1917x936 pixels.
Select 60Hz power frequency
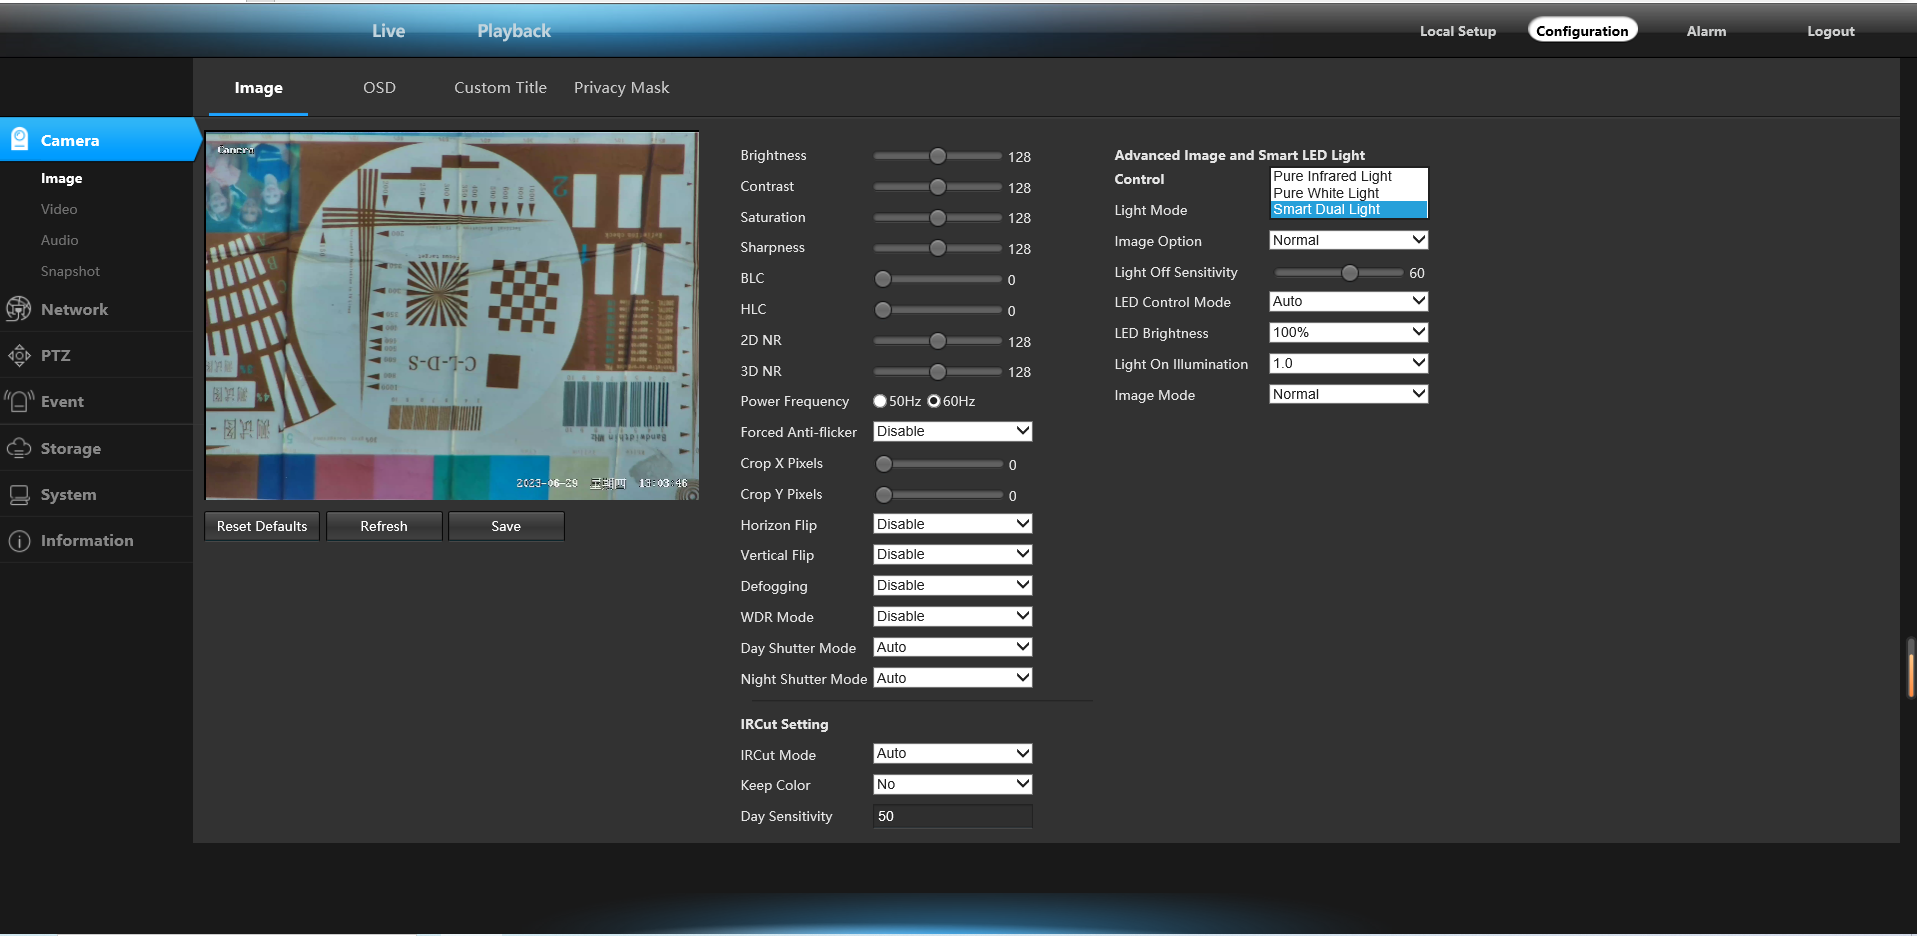click(934, 401)
